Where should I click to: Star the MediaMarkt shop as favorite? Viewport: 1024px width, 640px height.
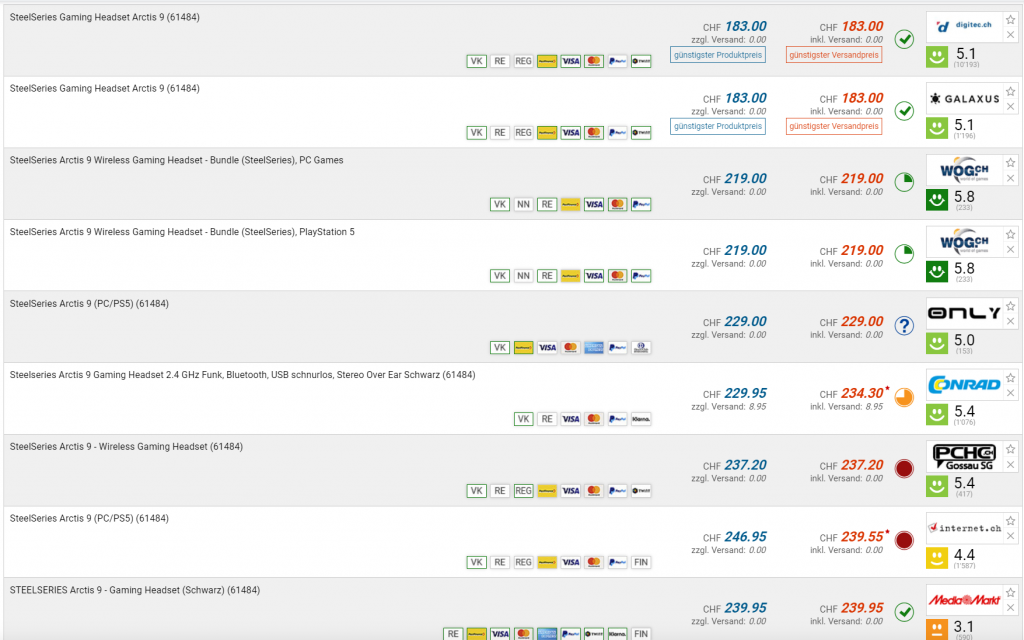[1010, 592]
